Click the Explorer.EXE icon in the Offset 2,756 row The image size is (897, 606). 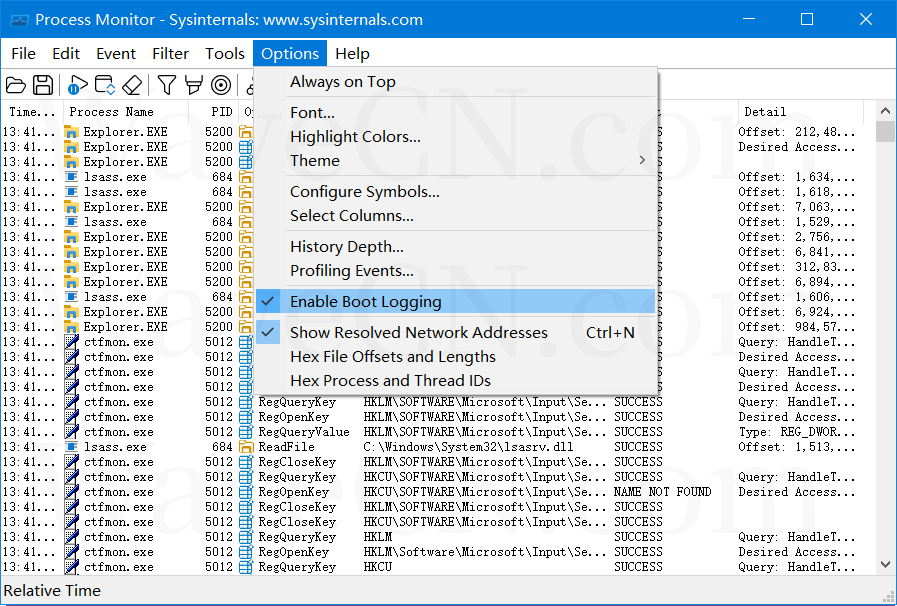click(72, 237)
